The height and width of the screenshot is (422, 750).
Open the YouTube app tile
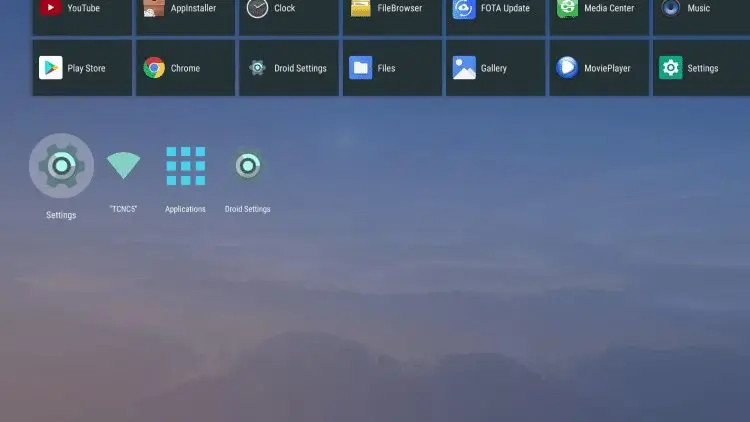pyautogui.click(x=82, y=17)
